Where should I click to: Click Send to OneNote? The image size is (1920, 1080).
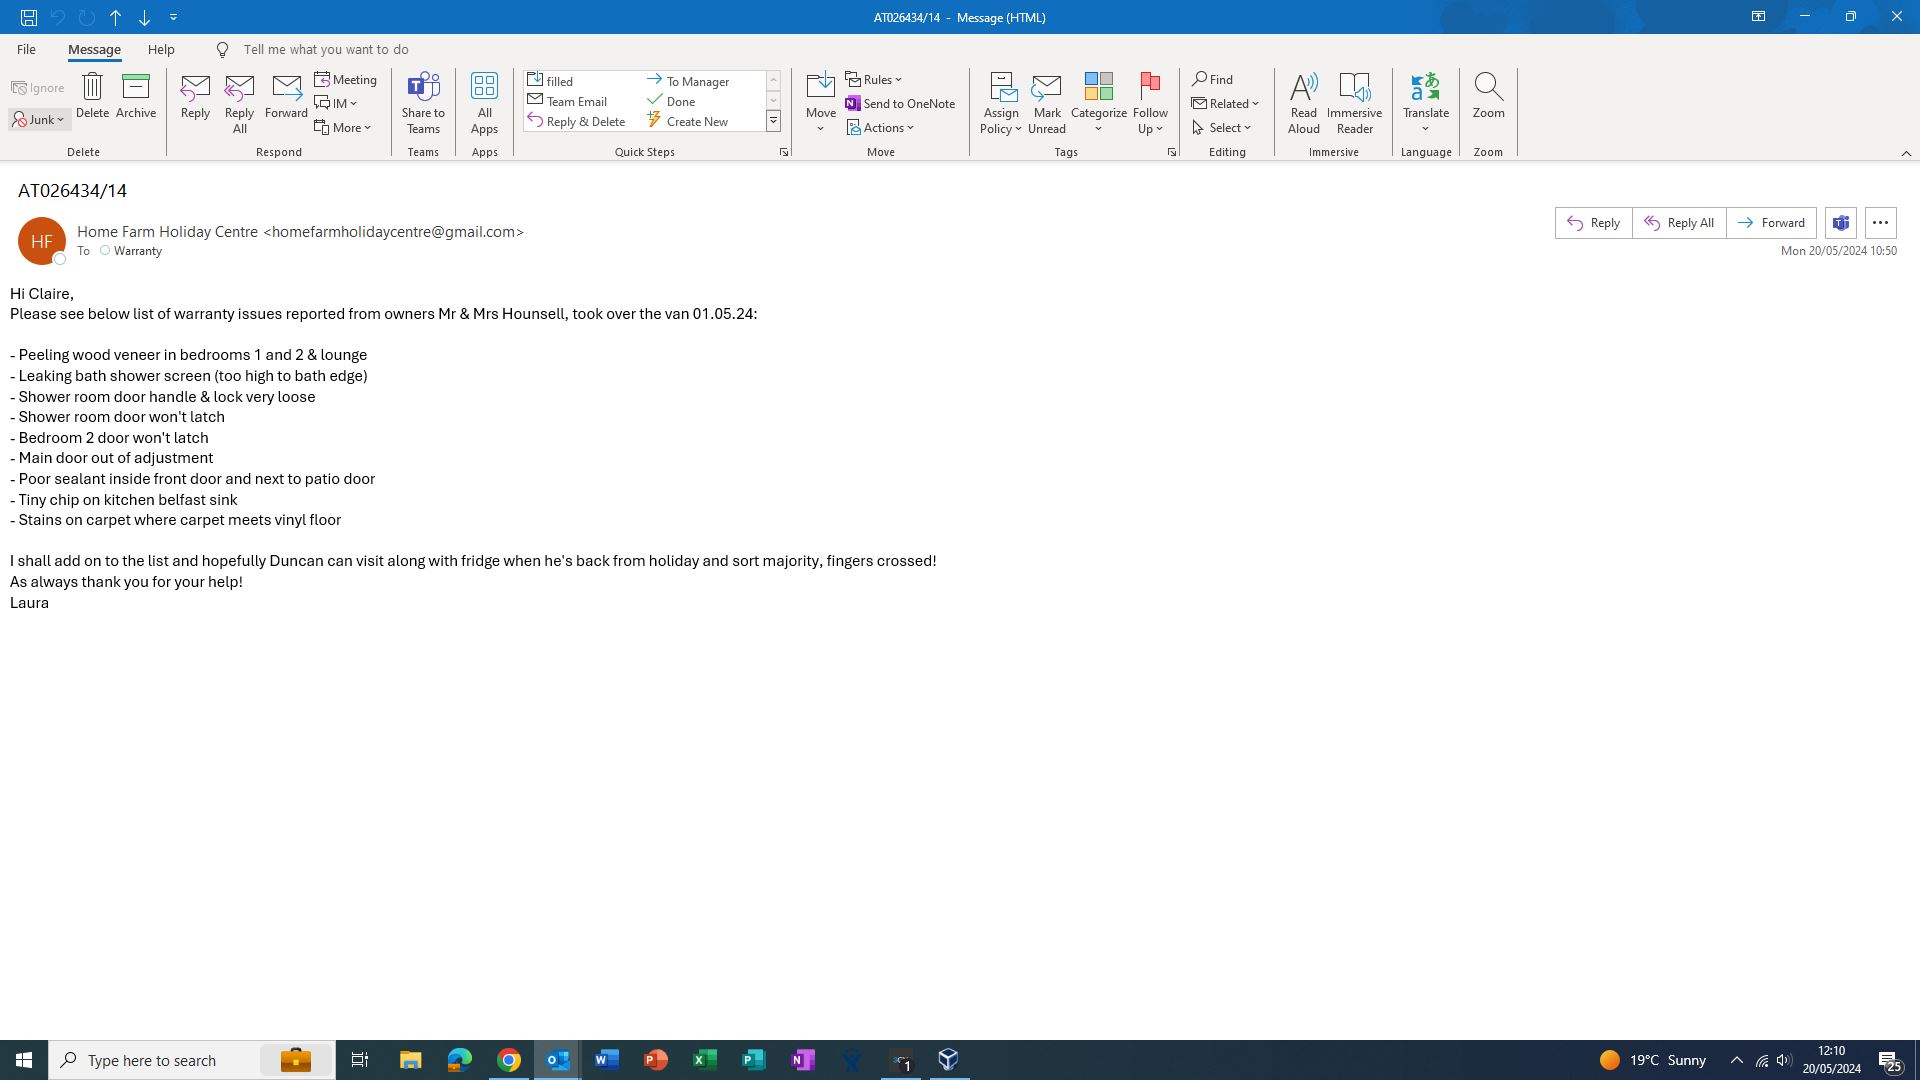(x=900, y=103)
